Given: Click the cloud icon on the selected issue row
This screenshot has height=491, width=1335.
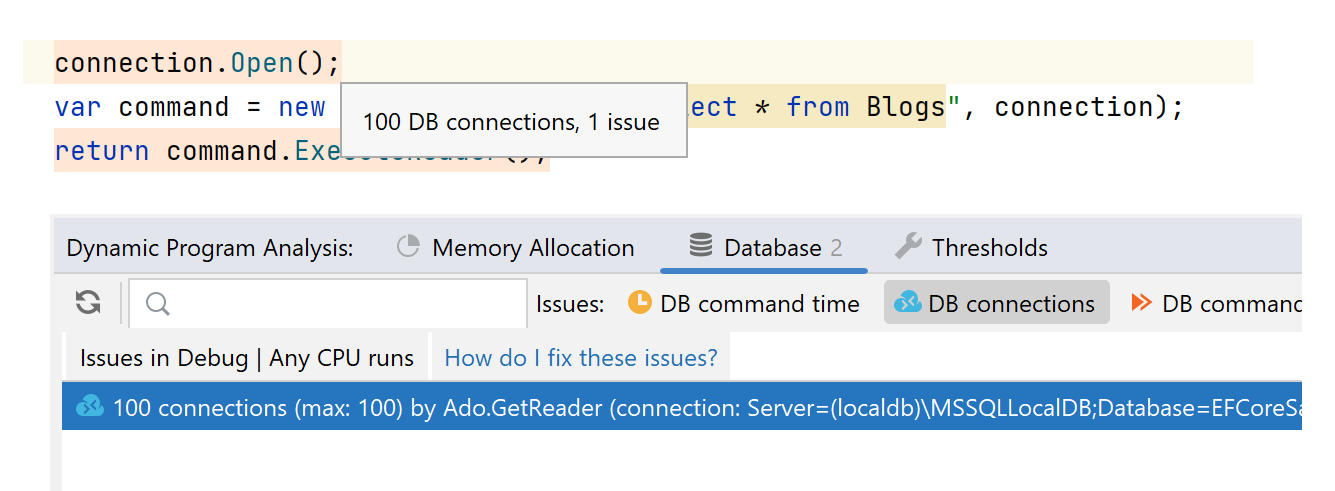Looking at the screenshot, I should tap(90, 407).
